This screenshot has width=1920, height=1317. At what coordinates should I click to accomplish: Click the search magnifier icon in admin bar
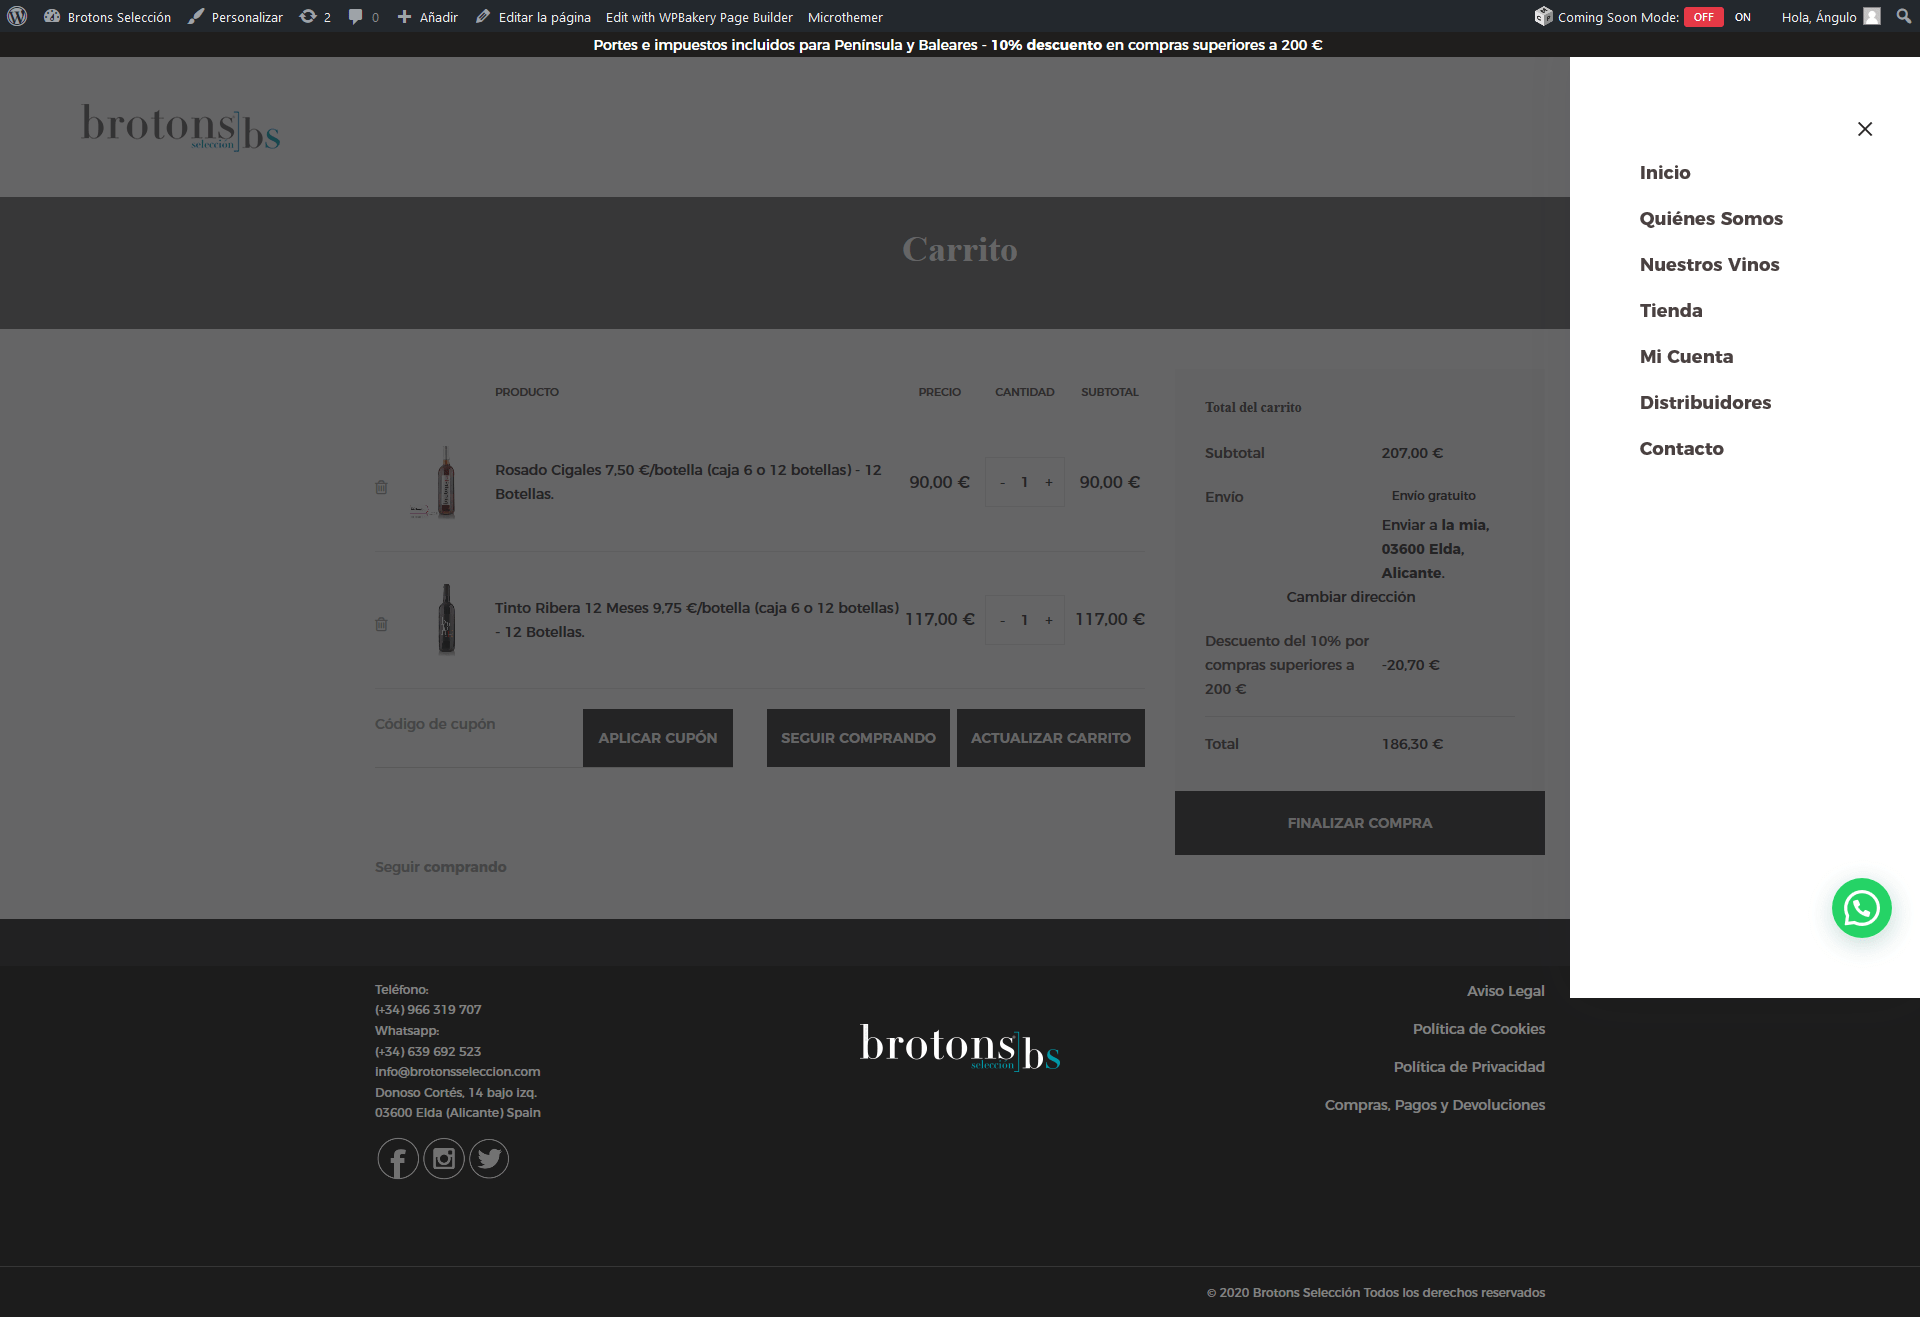tap(1903, 16)
